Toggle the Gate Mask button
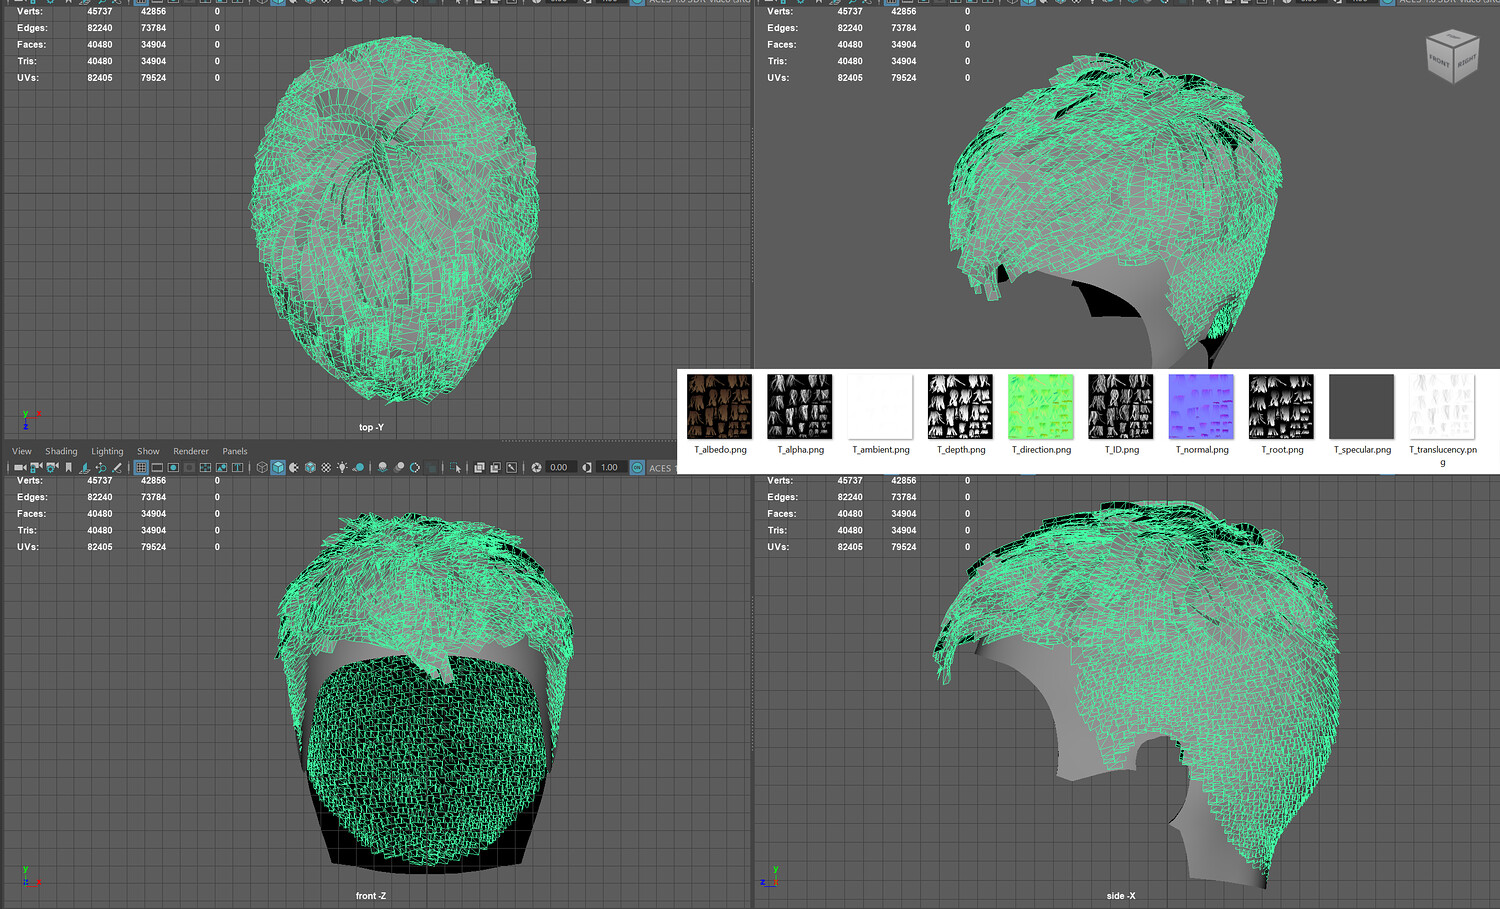 pyautogui.click(x=189, y=467)
